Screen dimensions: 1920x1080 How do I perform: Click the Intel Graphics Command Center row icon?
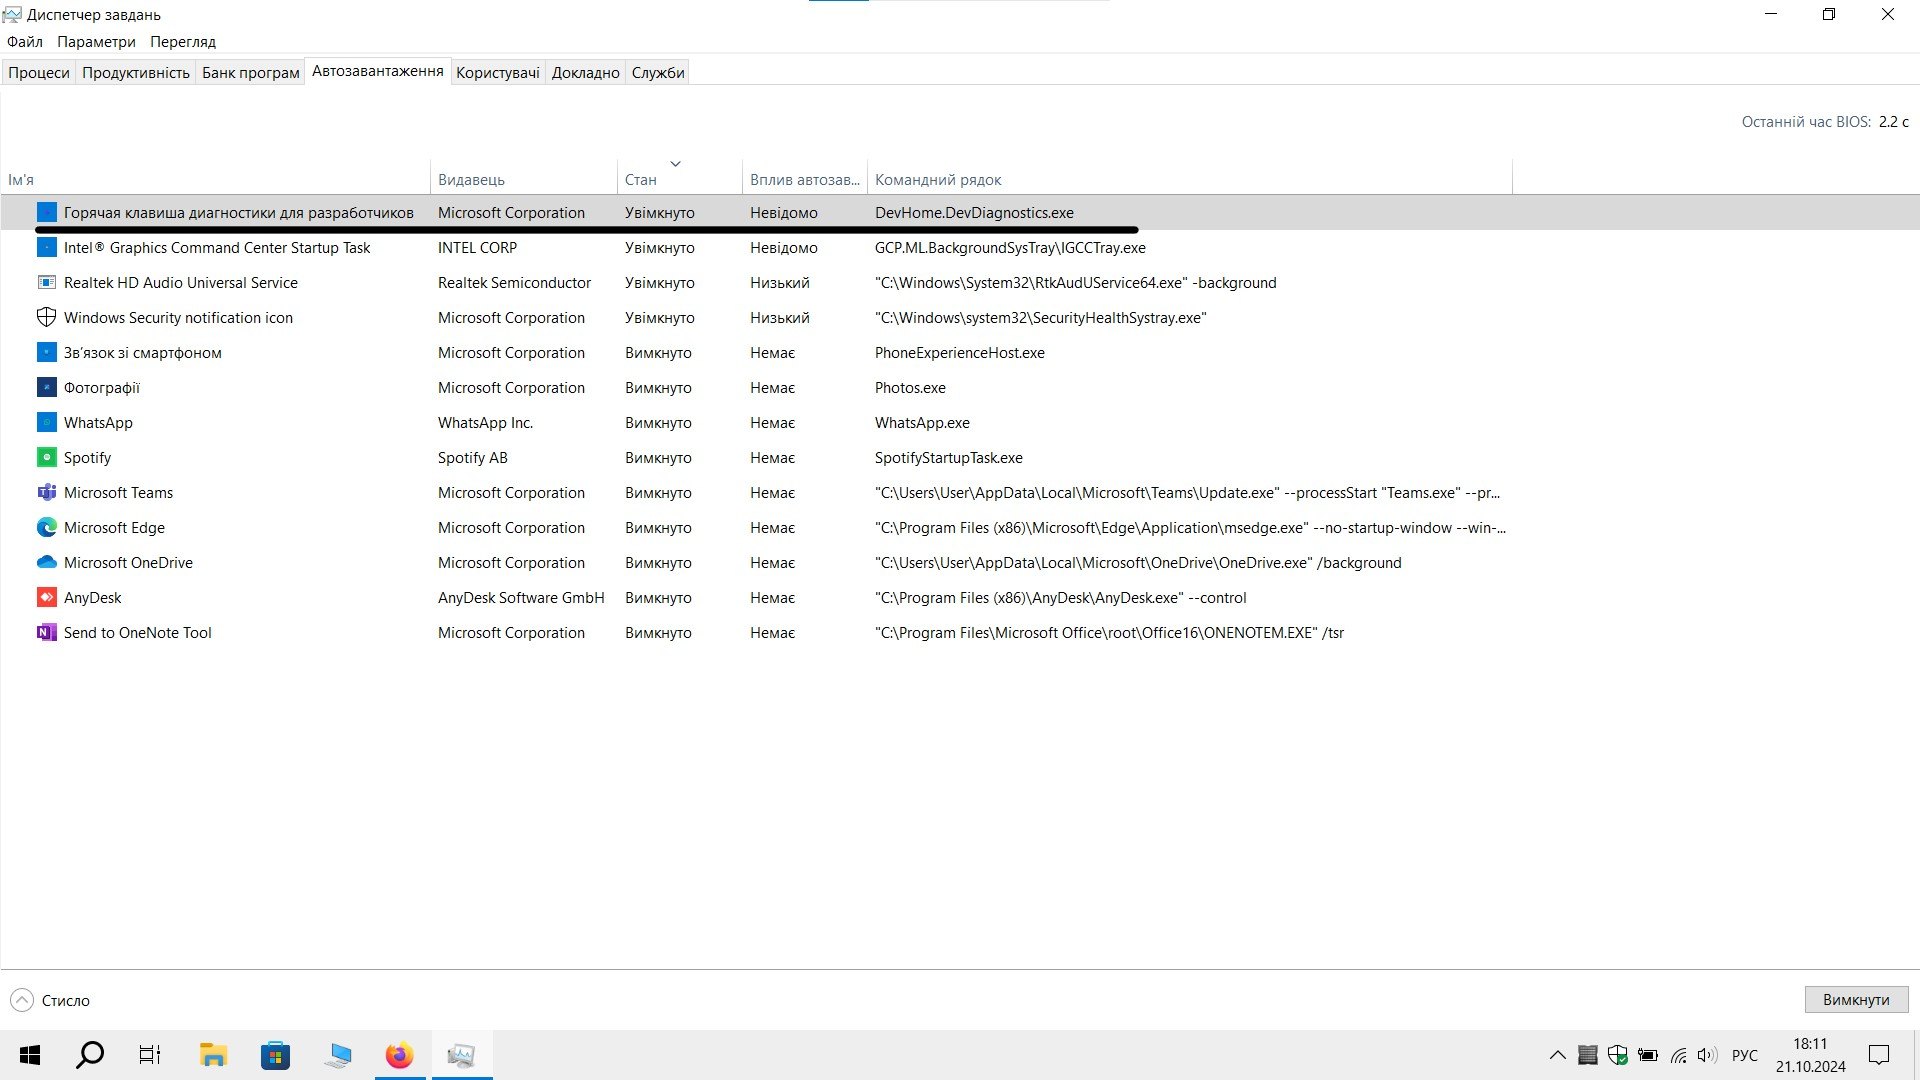[x=46, y=247]
